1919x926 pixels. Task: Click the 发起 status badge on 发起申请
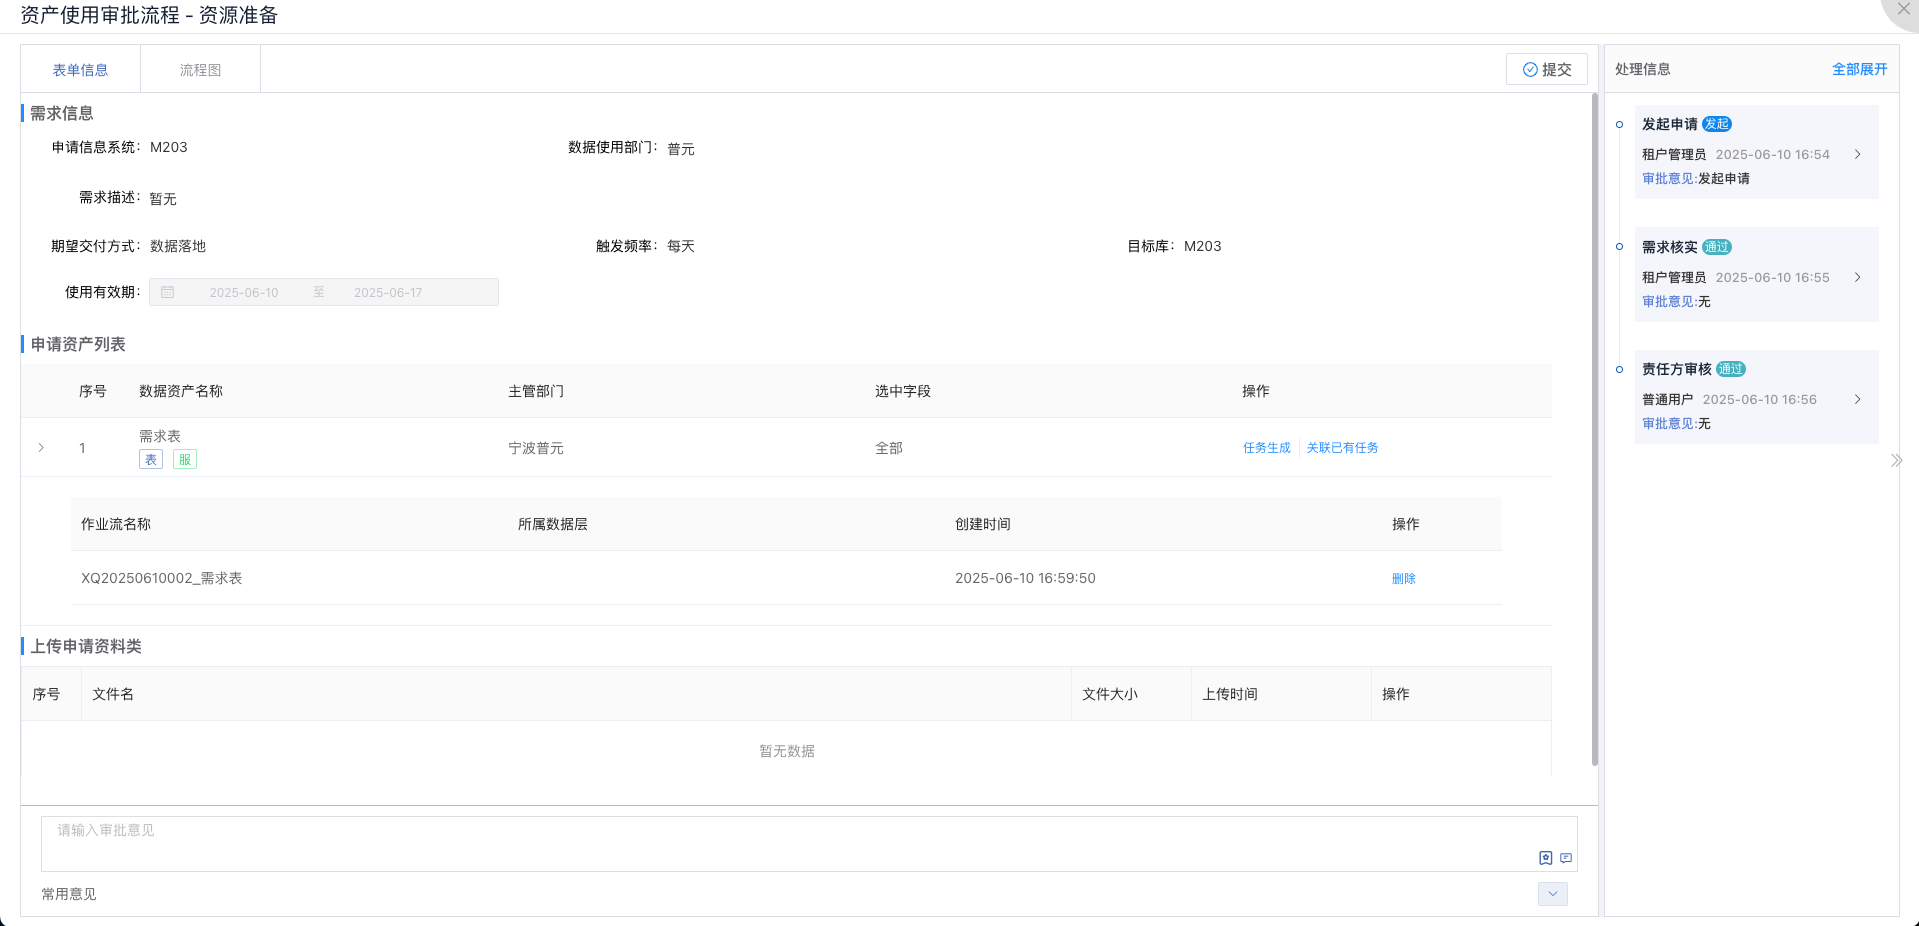pos(1717,124)
